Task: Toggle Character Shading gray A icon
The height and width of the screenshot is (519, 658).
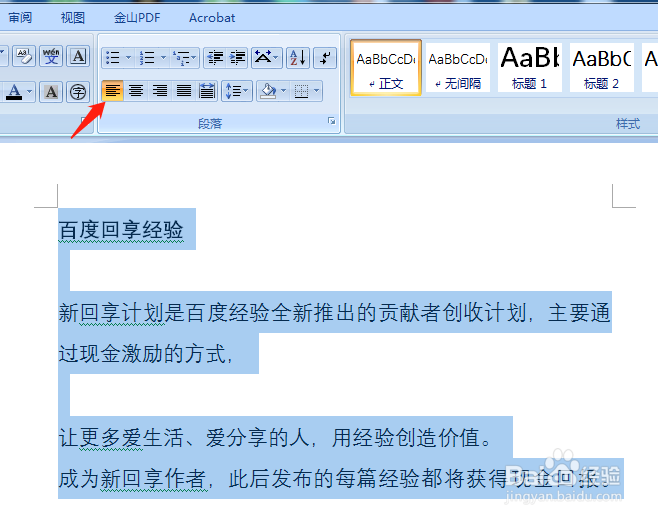Action: click(51, 92)
